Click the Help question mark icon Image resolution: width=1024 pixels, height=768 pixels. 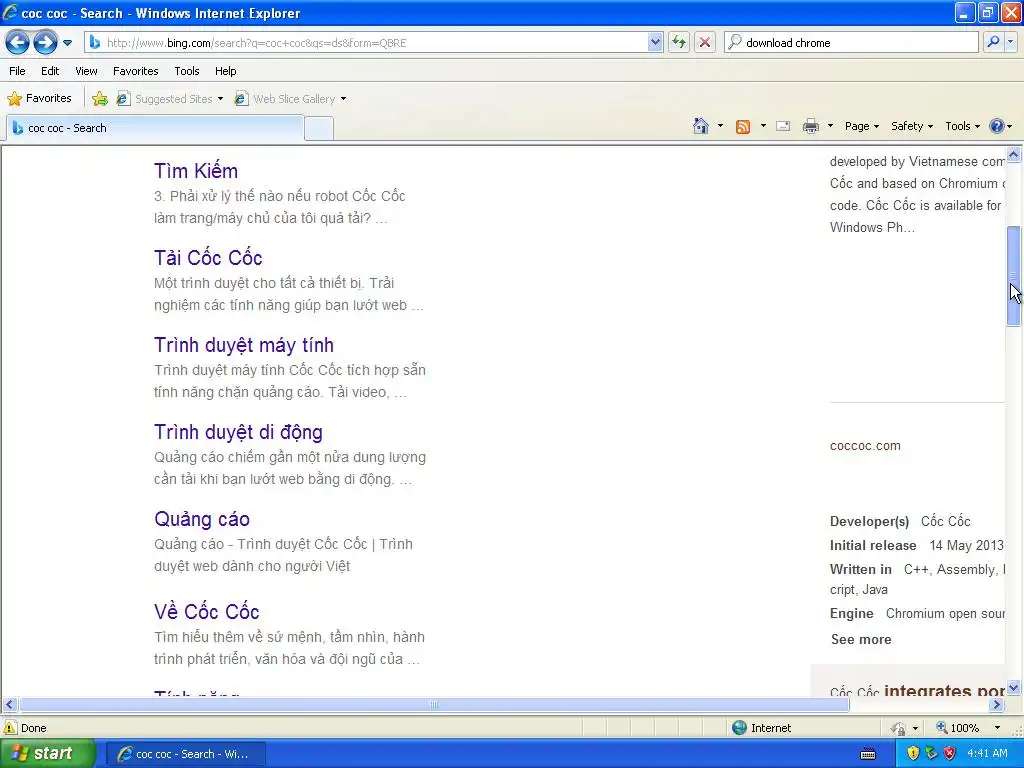[x=997, y=126]
